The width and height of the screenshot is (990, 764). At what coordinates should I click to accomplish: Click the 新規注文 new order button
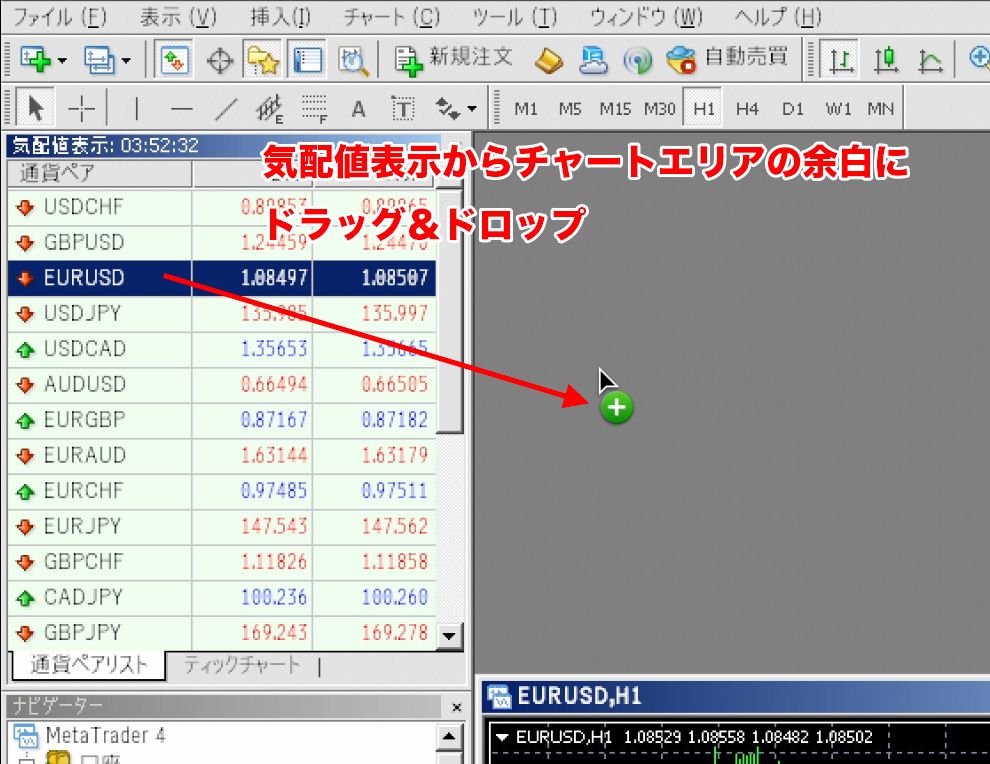(455, 59)
